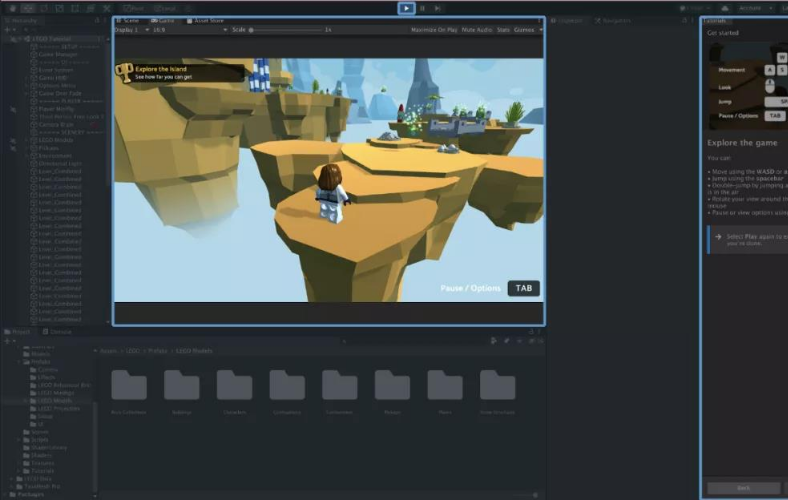Switch to the Game tab
Screen dimensions: 788x500
[x=162, y=21]
